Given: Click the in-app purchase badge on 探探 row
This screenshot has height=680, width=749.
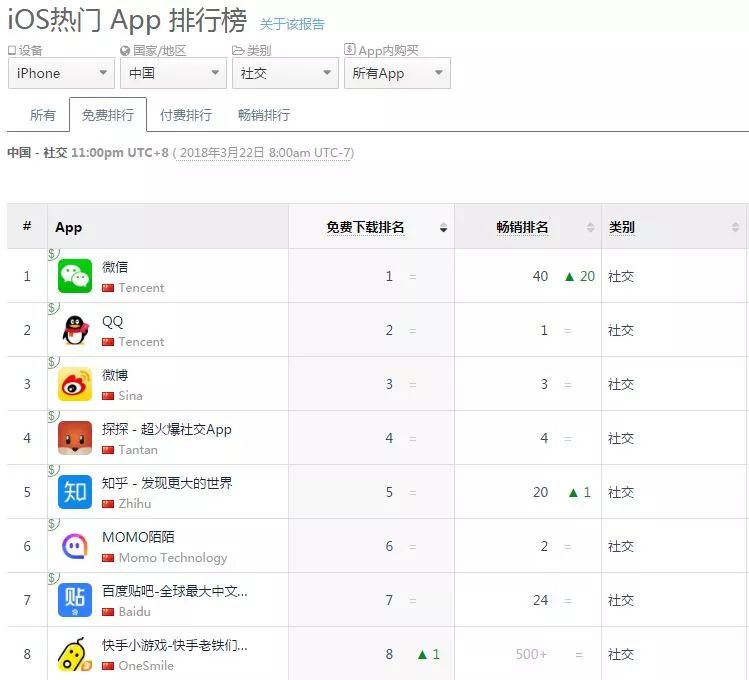Looking at the screenshot, I should tap(54, 416).
